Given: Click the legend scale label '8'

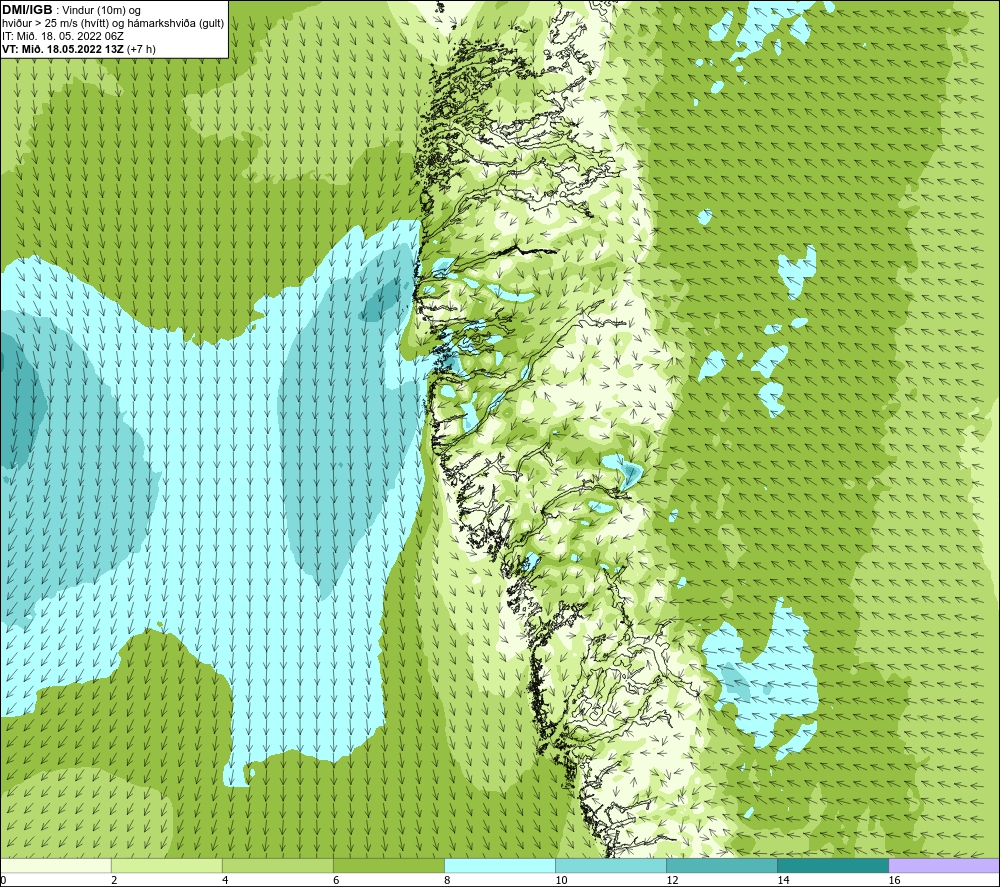Looking at the screenshot, I should click(447, 880).
